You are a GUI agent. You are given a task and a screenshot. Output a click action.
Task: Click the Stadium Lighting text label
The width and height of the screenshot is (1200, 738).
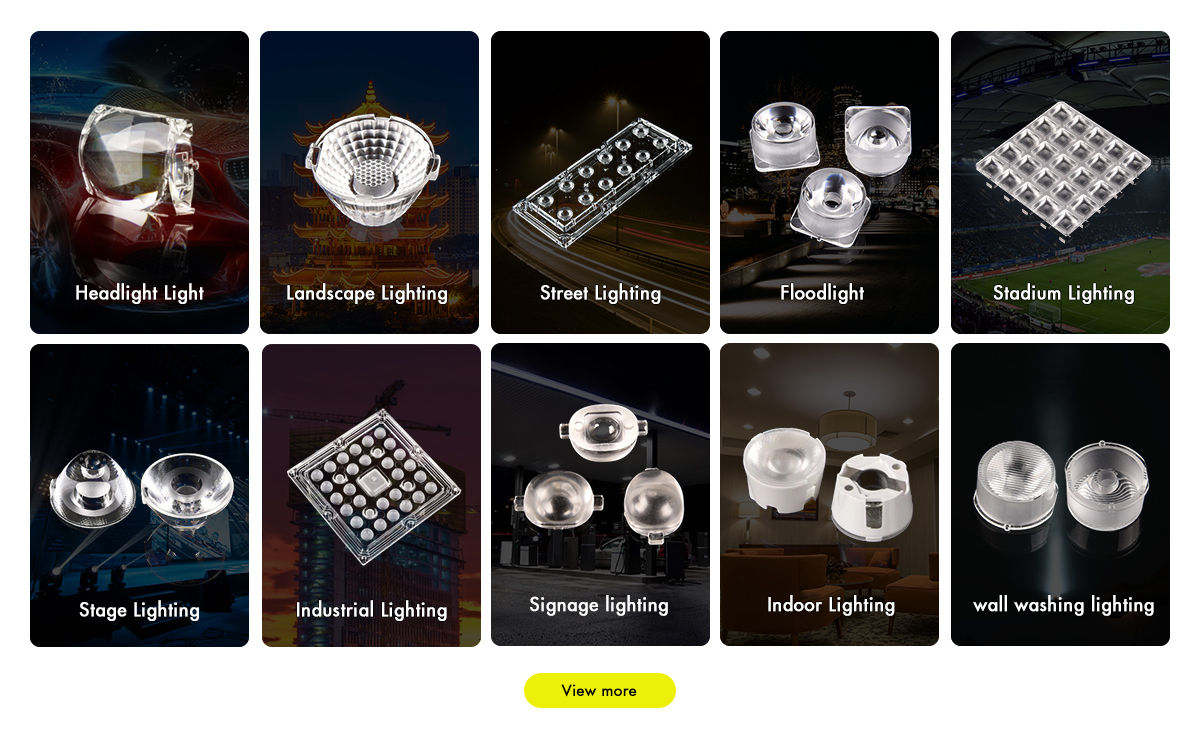click(x=1063, y=293)
